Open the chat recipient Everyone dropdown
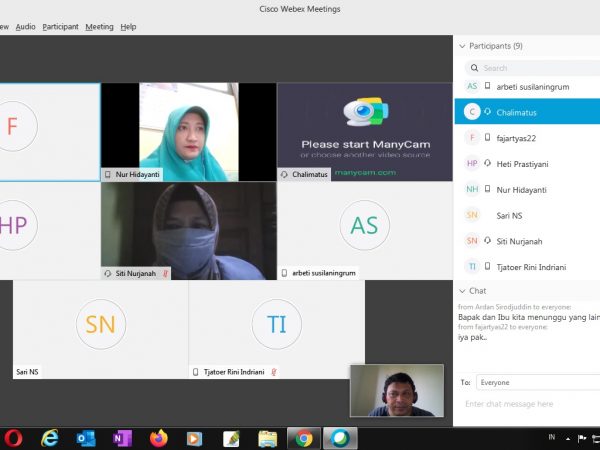 [538, 382]
